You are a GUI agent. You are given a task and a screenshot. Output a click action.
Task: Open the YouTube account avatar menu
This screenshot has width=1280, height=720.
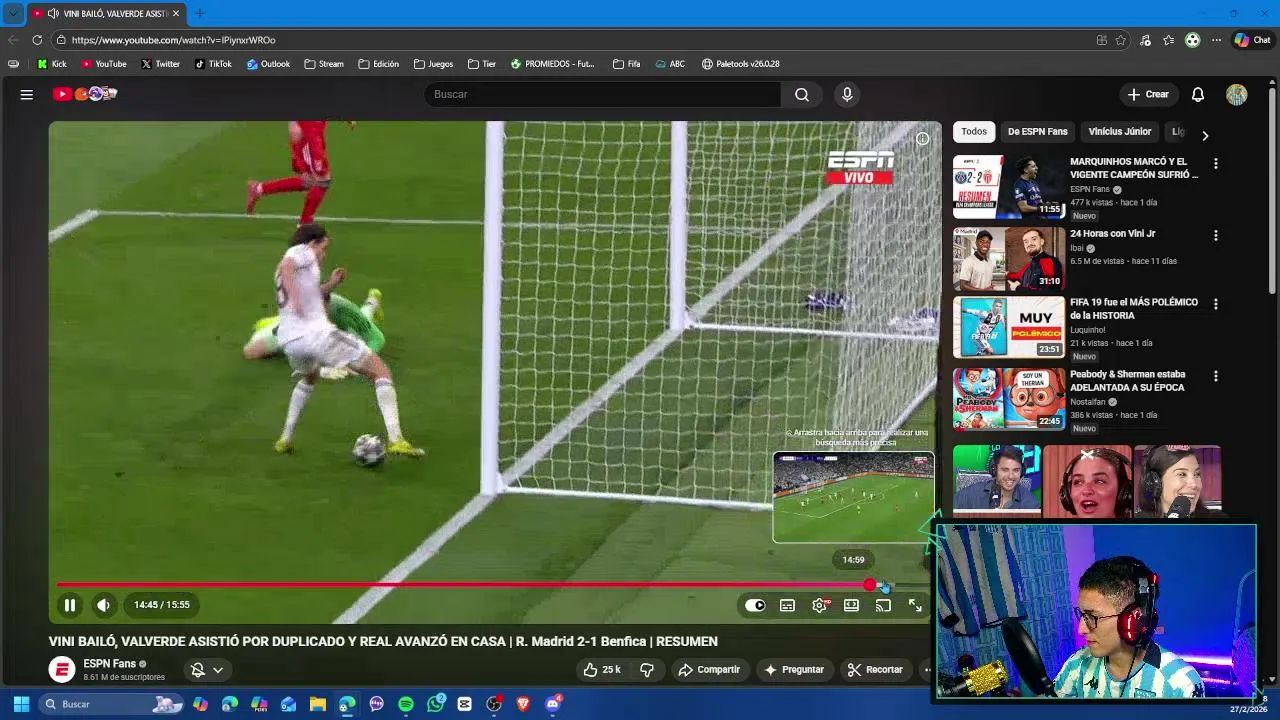pyautogui.click(x=1237, y=94)
